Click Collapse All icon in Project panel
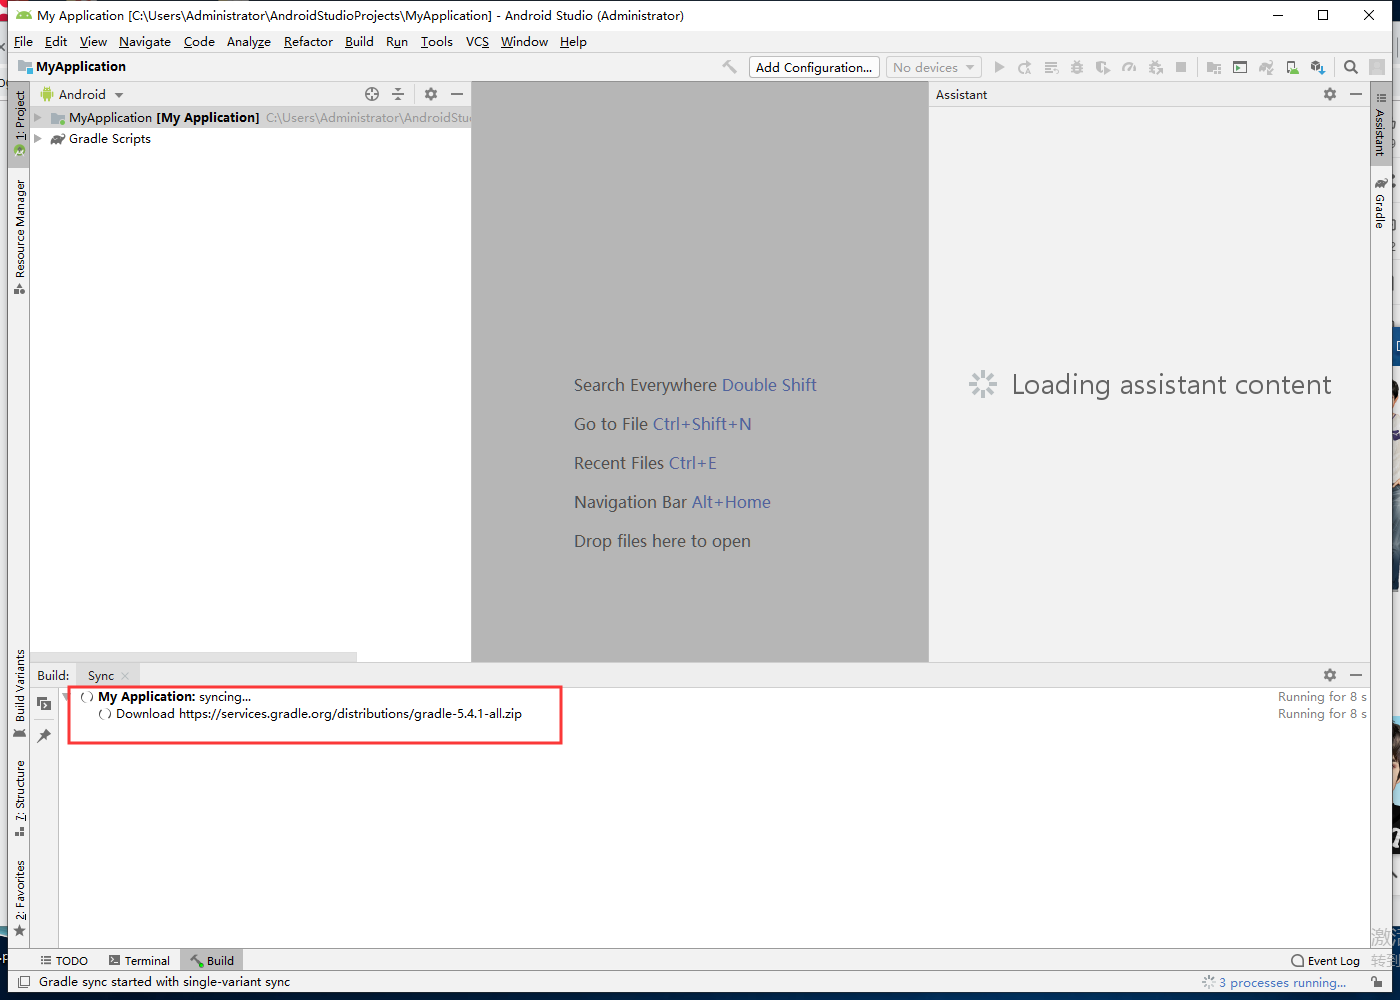The image size is (1400, 1000). tap(398, 94)
